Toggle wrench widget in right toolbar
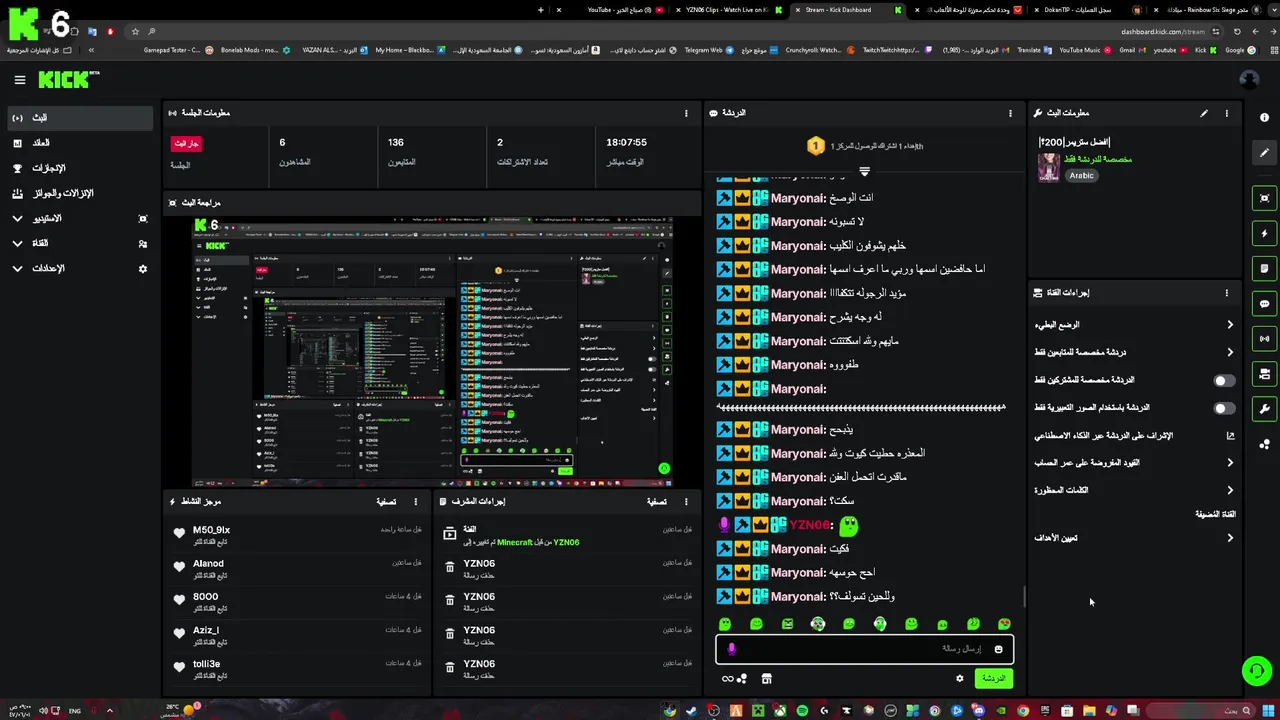Image resolution: width=1280 pixels, height=720 pixels. [x=1265, y=409]
